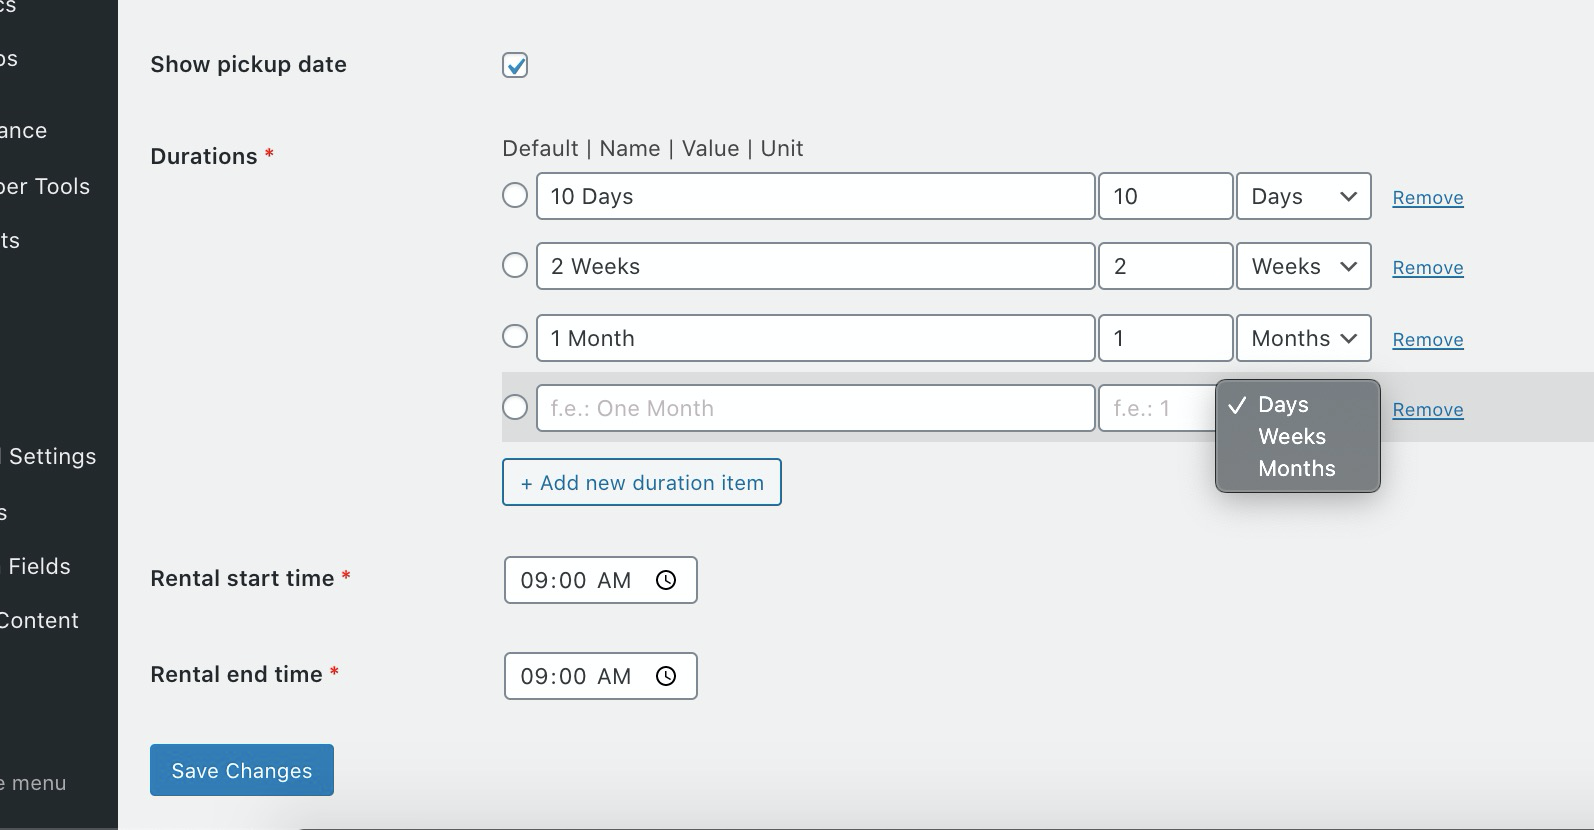
Task: Open the Days unit dropdown
Action: 1304,196
